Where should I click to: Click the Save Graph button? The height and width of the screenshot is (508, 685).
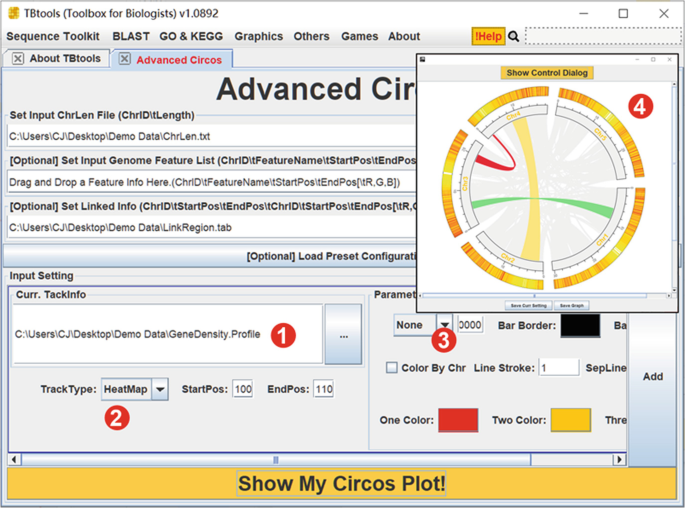[572, 305]
